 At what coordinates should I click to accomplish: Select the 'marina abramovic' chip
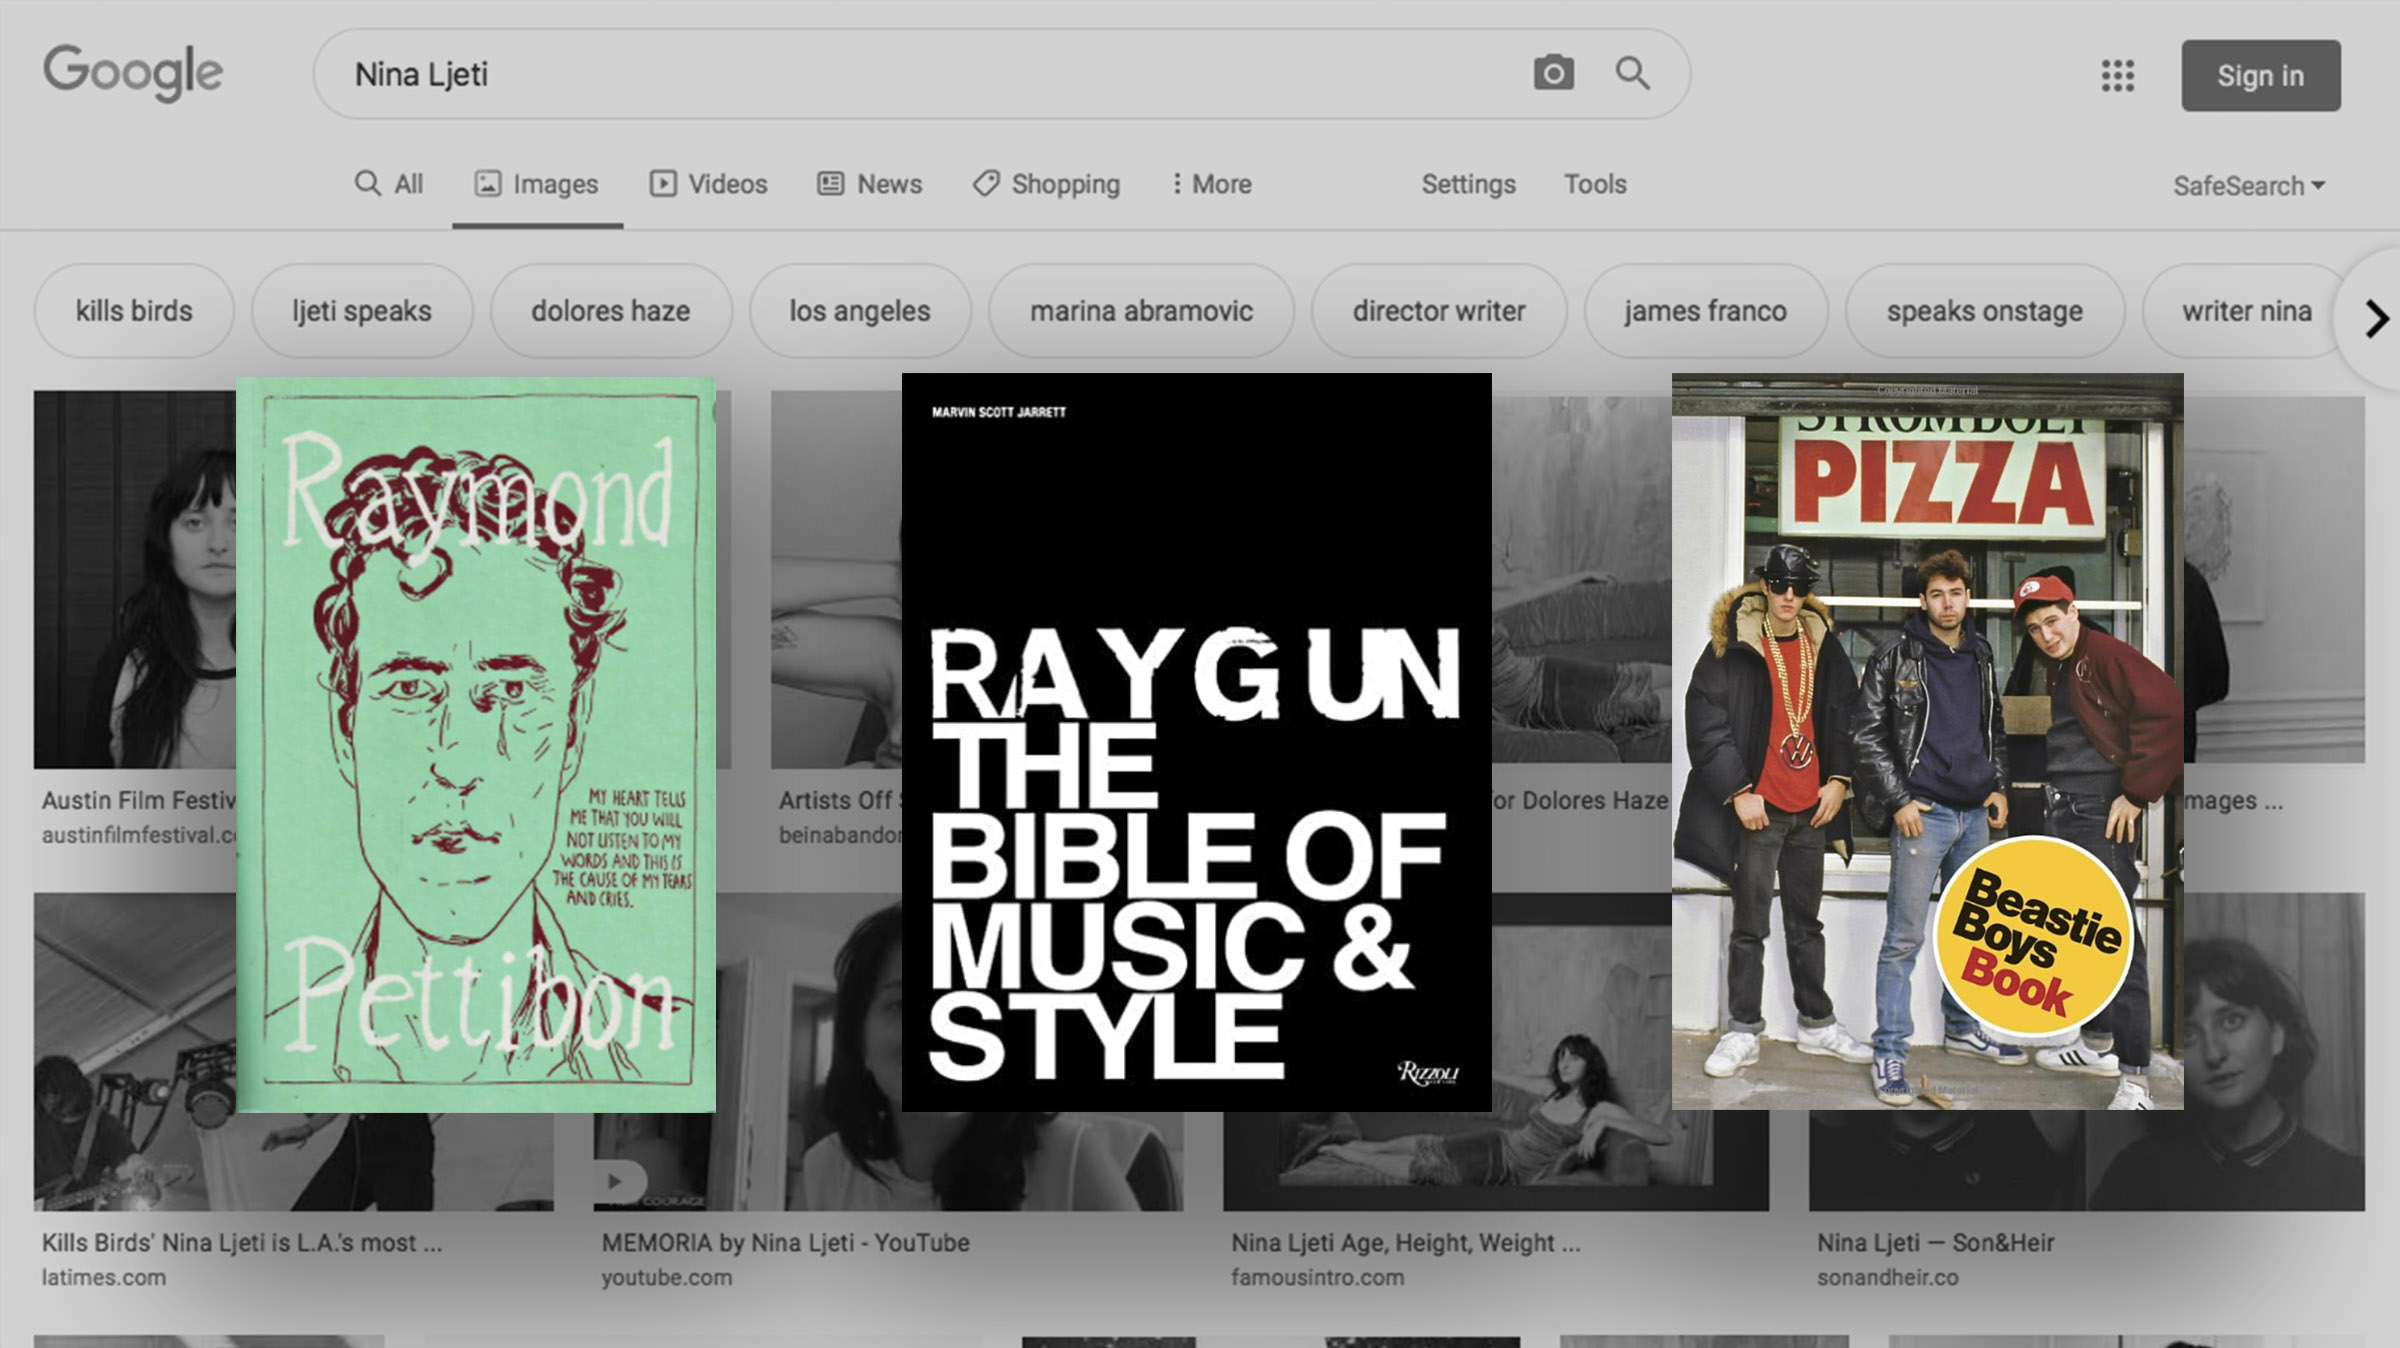coord(1141,311)
